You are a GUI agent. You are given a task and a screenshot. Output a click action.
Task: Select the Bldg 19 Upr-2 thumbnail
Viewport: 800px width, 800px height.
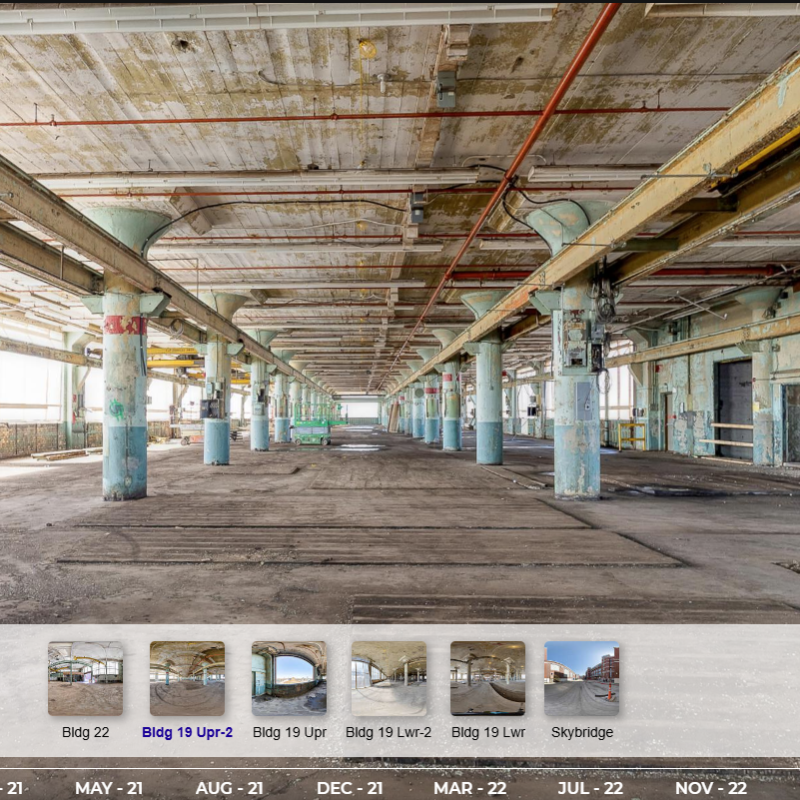(x=187, y=678)
